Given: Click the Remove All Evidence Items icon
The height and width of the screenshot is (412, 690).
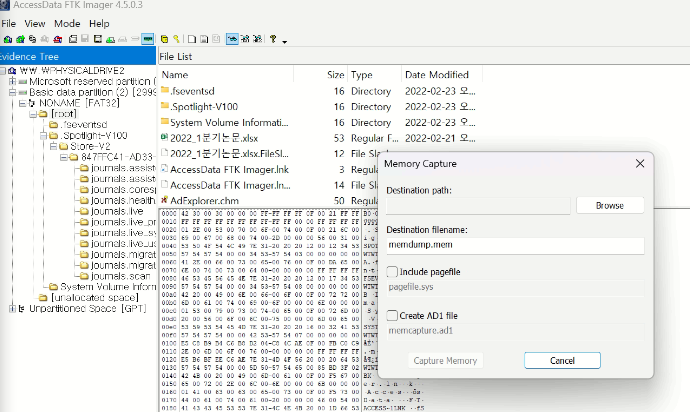Looking at the screenshot, I should tap(58, 39).
